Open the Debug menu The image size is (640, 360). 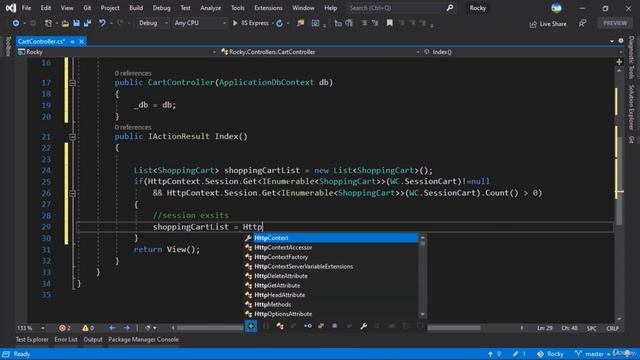coord(162,8)
